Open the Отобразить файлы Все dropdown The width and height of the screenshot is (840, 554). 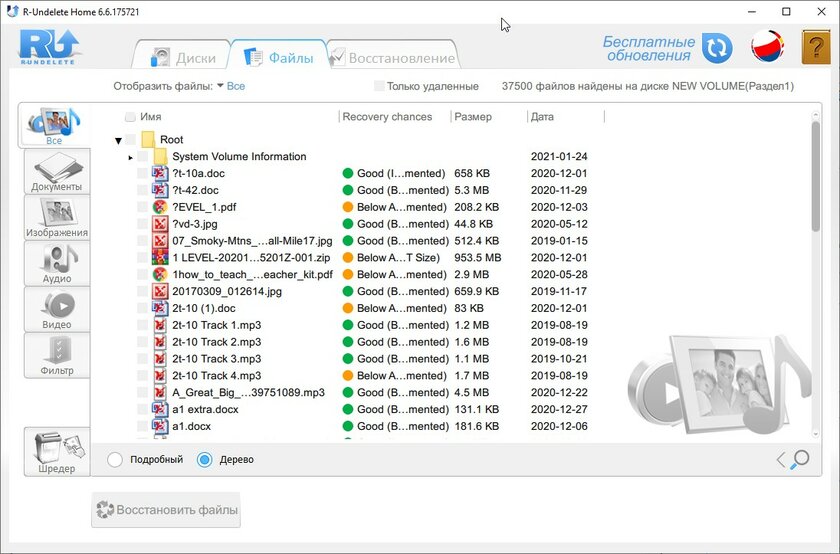[x=231, y=86]
